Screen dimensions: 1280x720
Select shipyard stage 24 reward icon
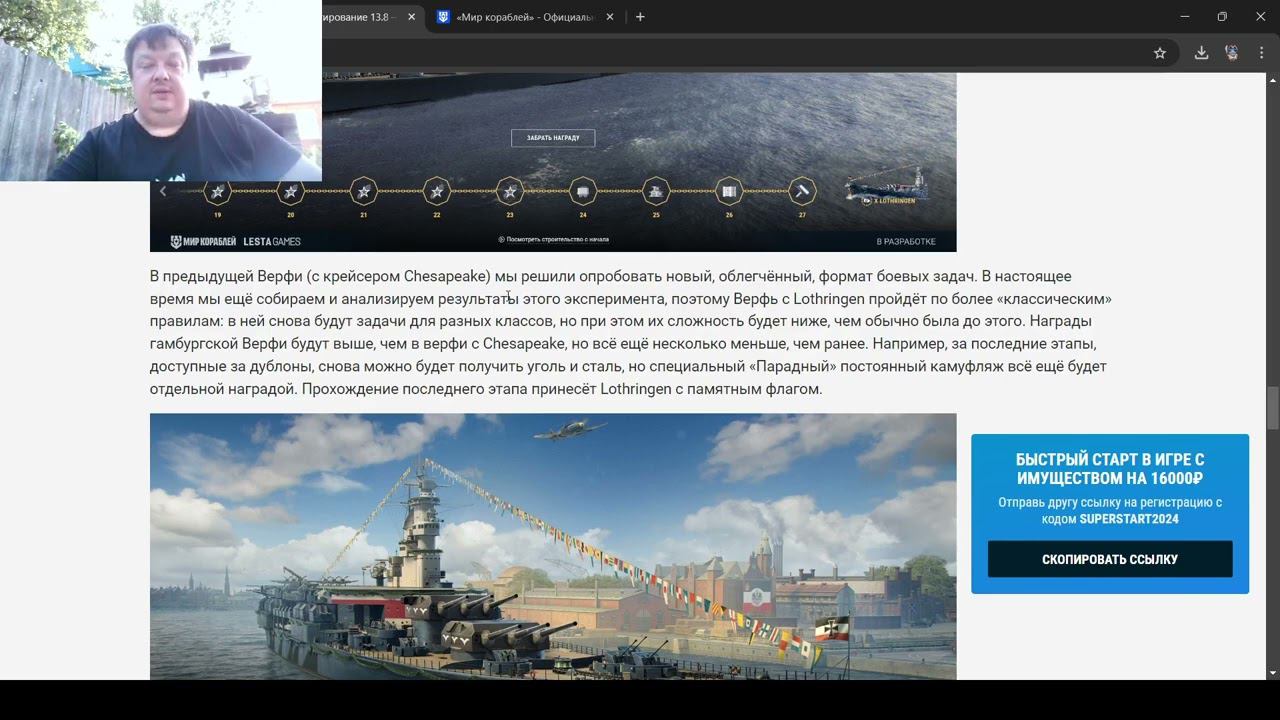(x=583, y=191)
